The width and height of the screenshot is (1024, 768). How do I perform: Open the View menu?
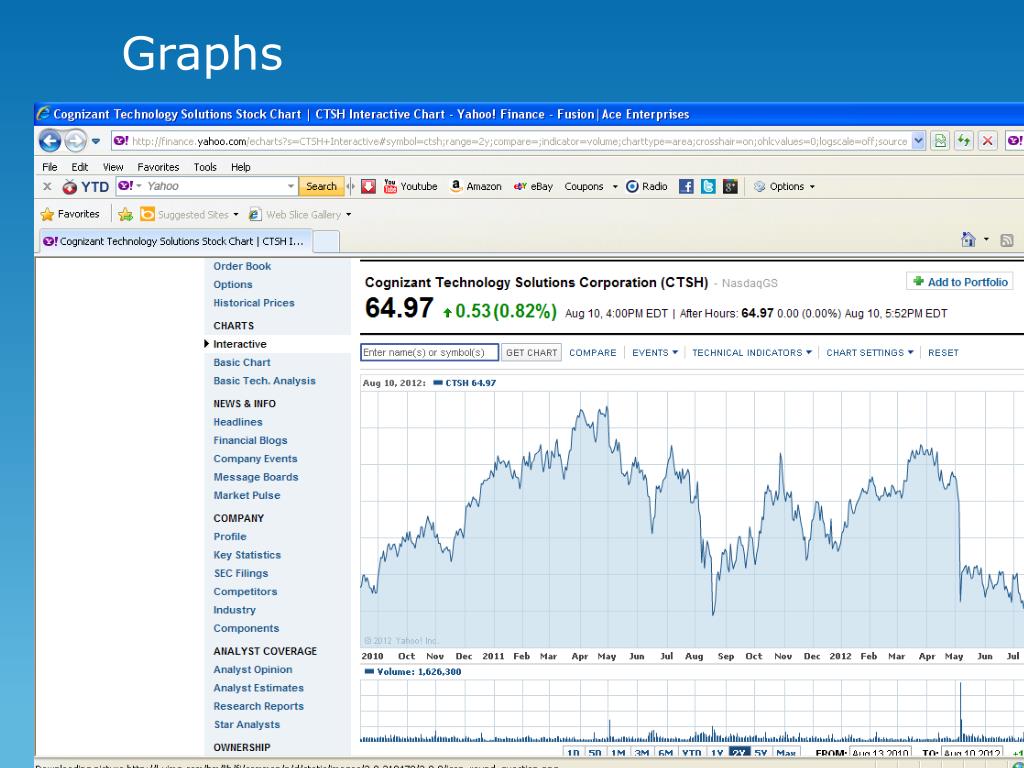pyautogui.click(x=113, y=167)
